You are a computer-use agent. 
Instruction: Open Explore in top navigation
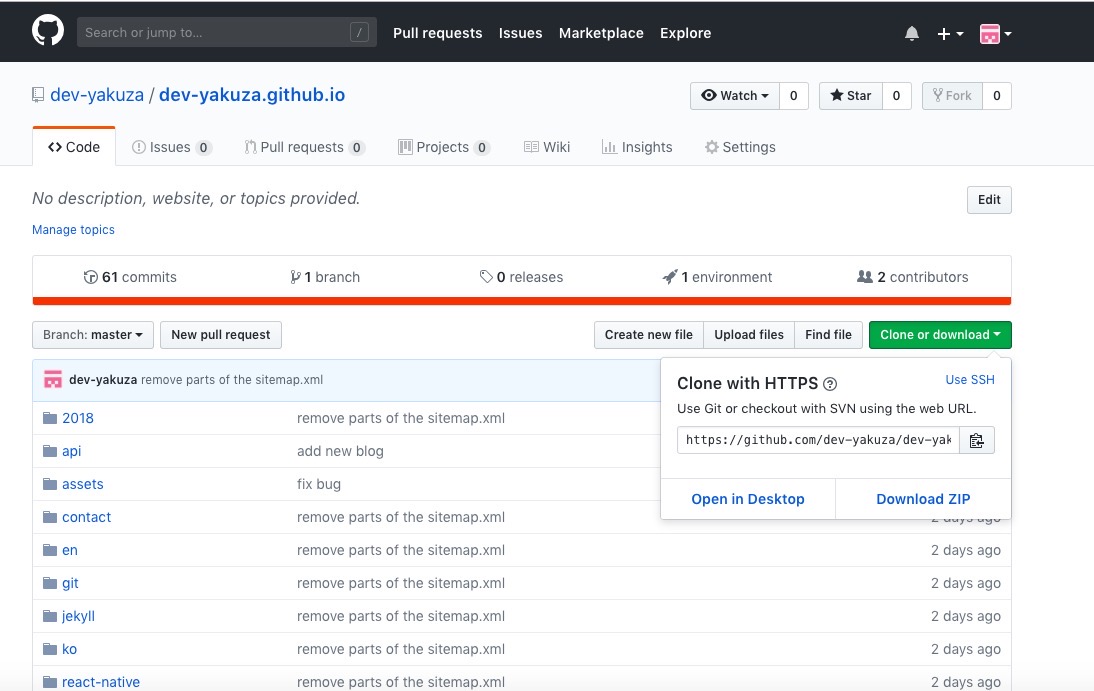tap(686, 34)
